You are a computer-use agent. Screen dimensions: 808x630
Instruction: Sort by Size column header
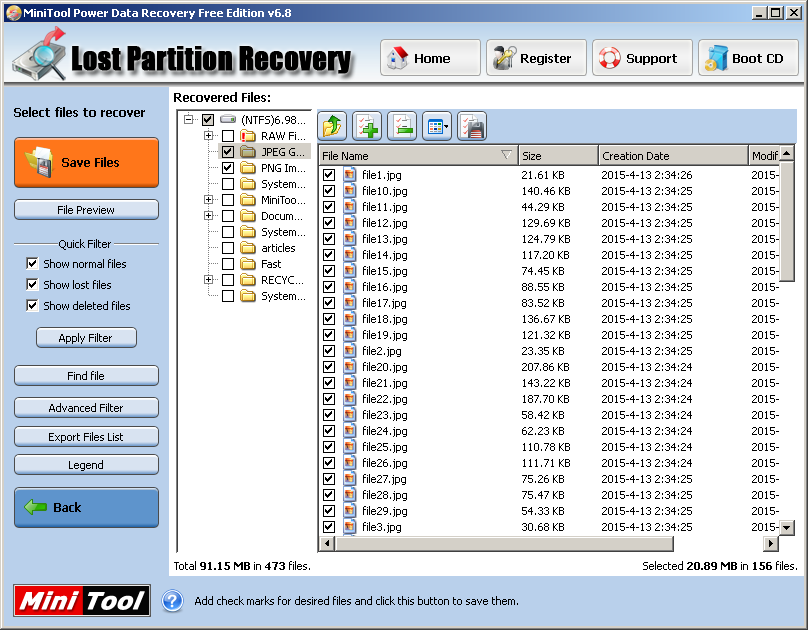coord(558,156)
